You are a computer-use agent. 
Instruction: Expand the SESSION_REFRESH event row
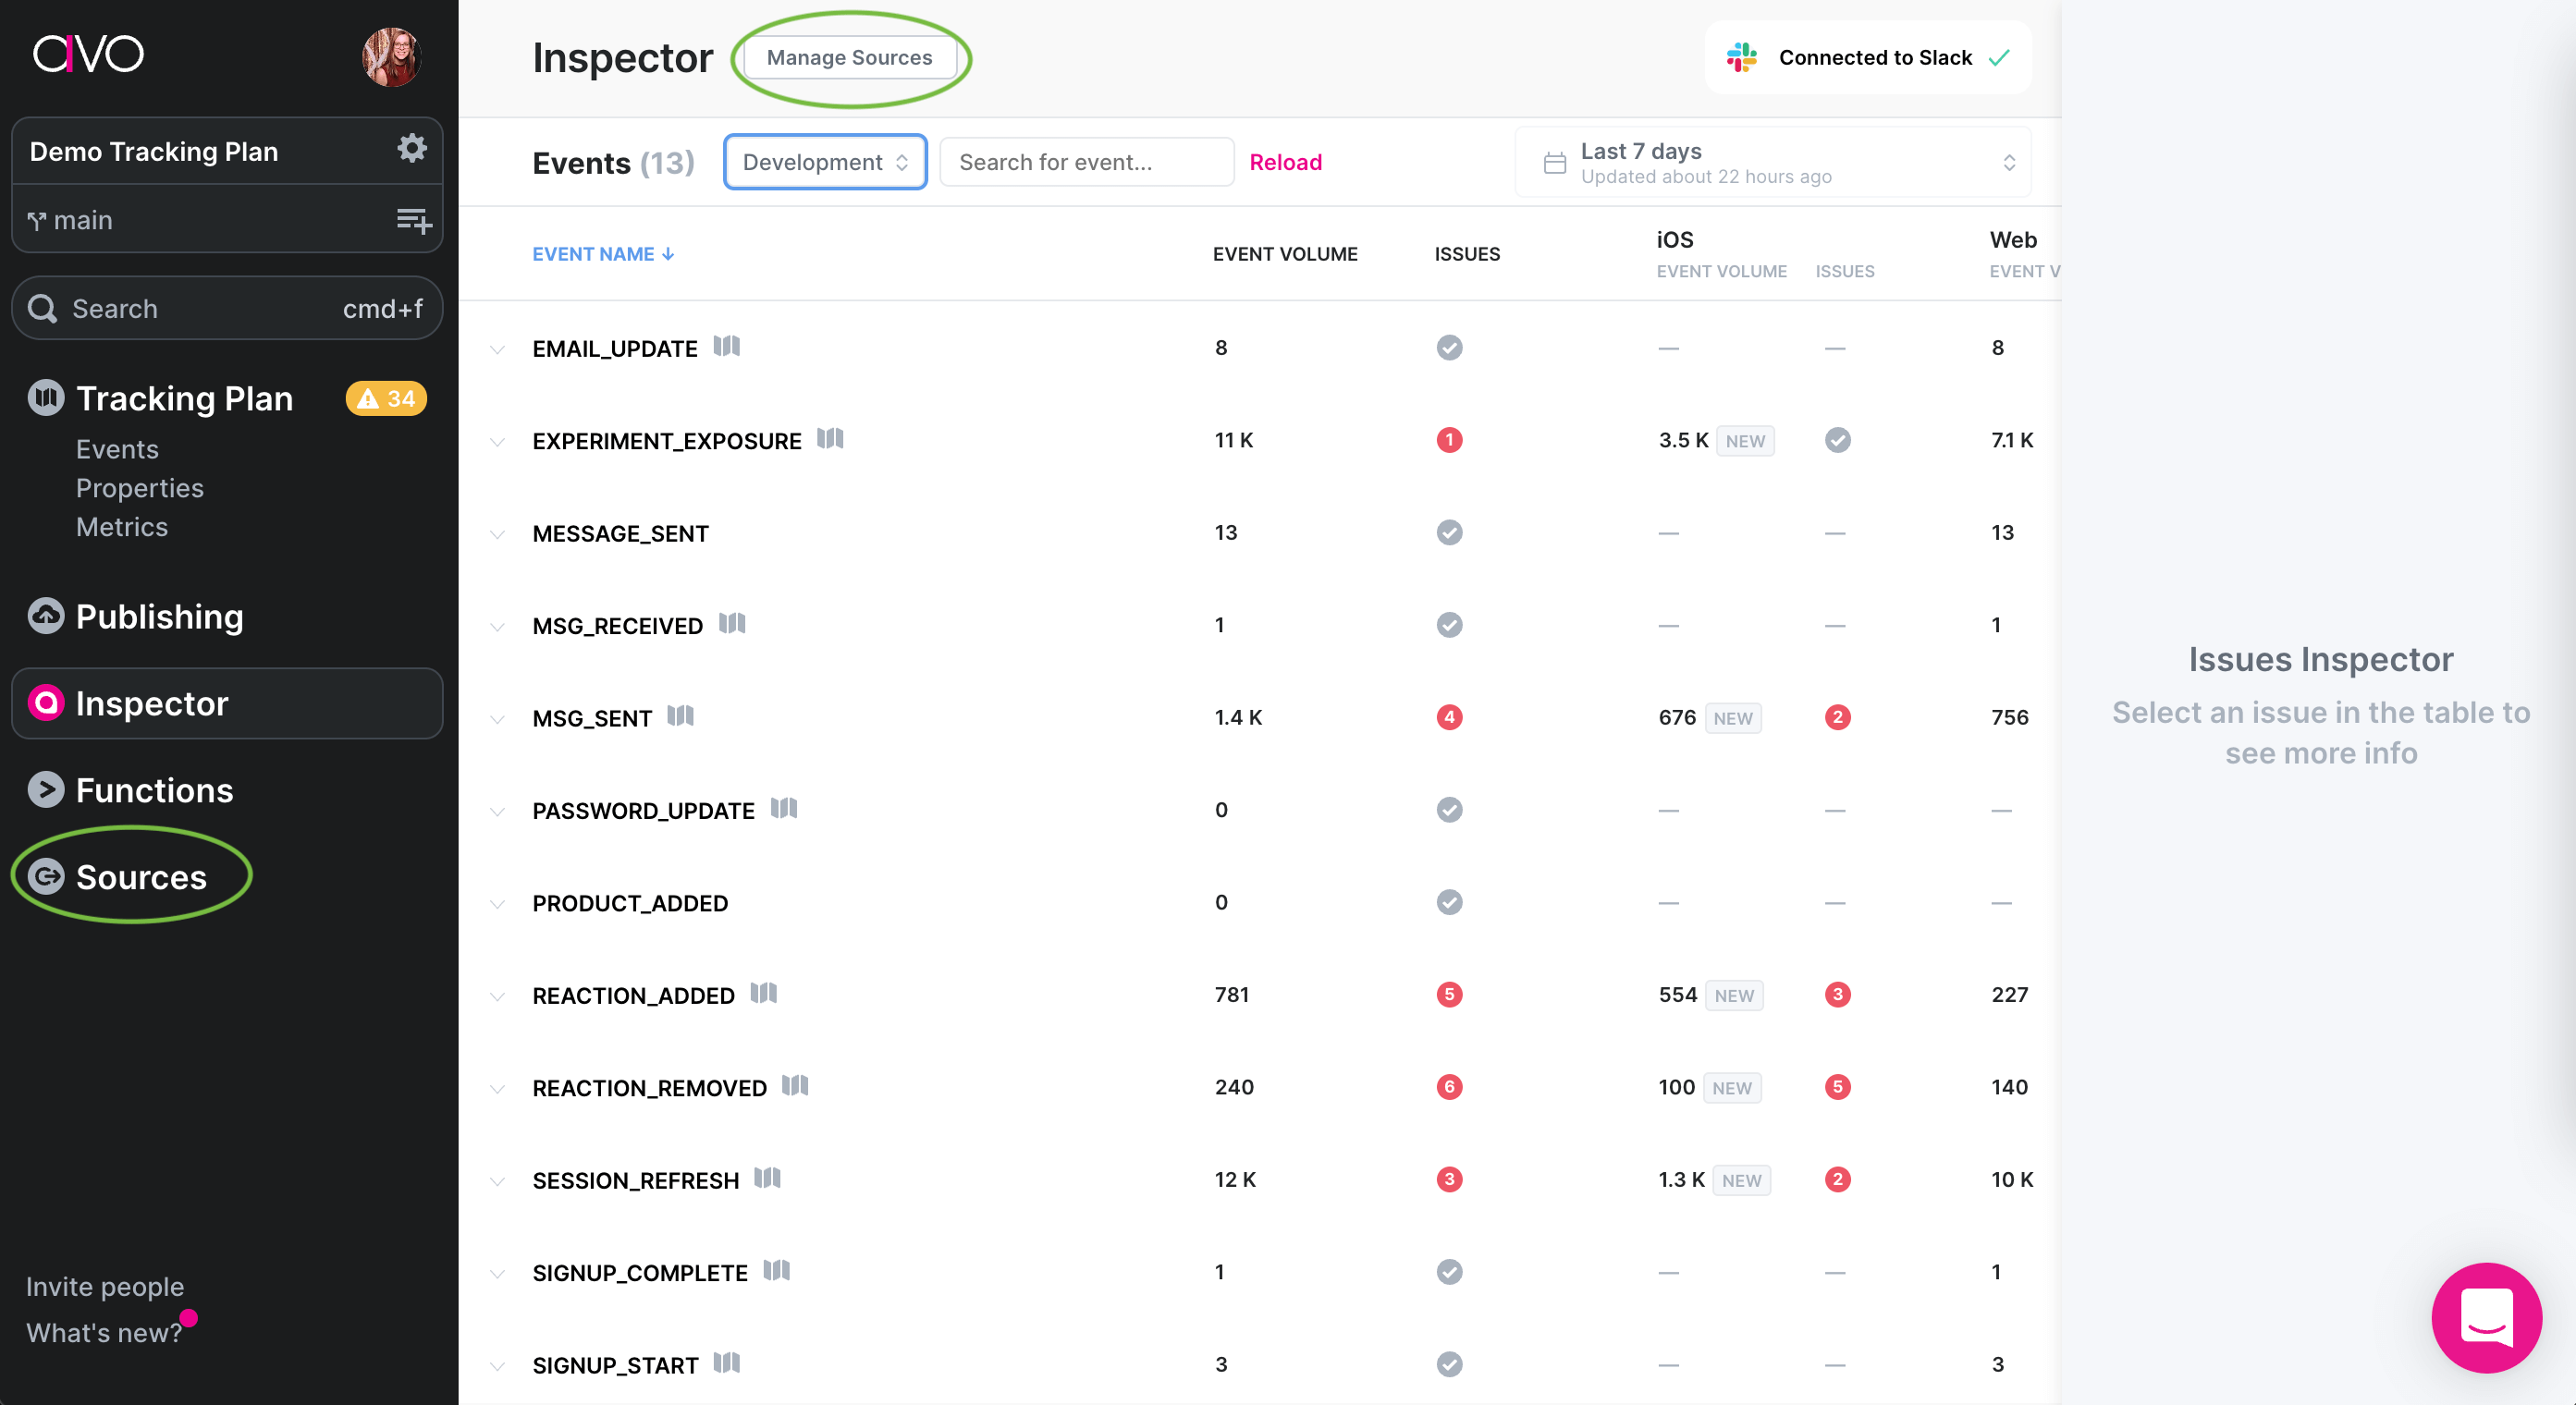point(497,1181)
